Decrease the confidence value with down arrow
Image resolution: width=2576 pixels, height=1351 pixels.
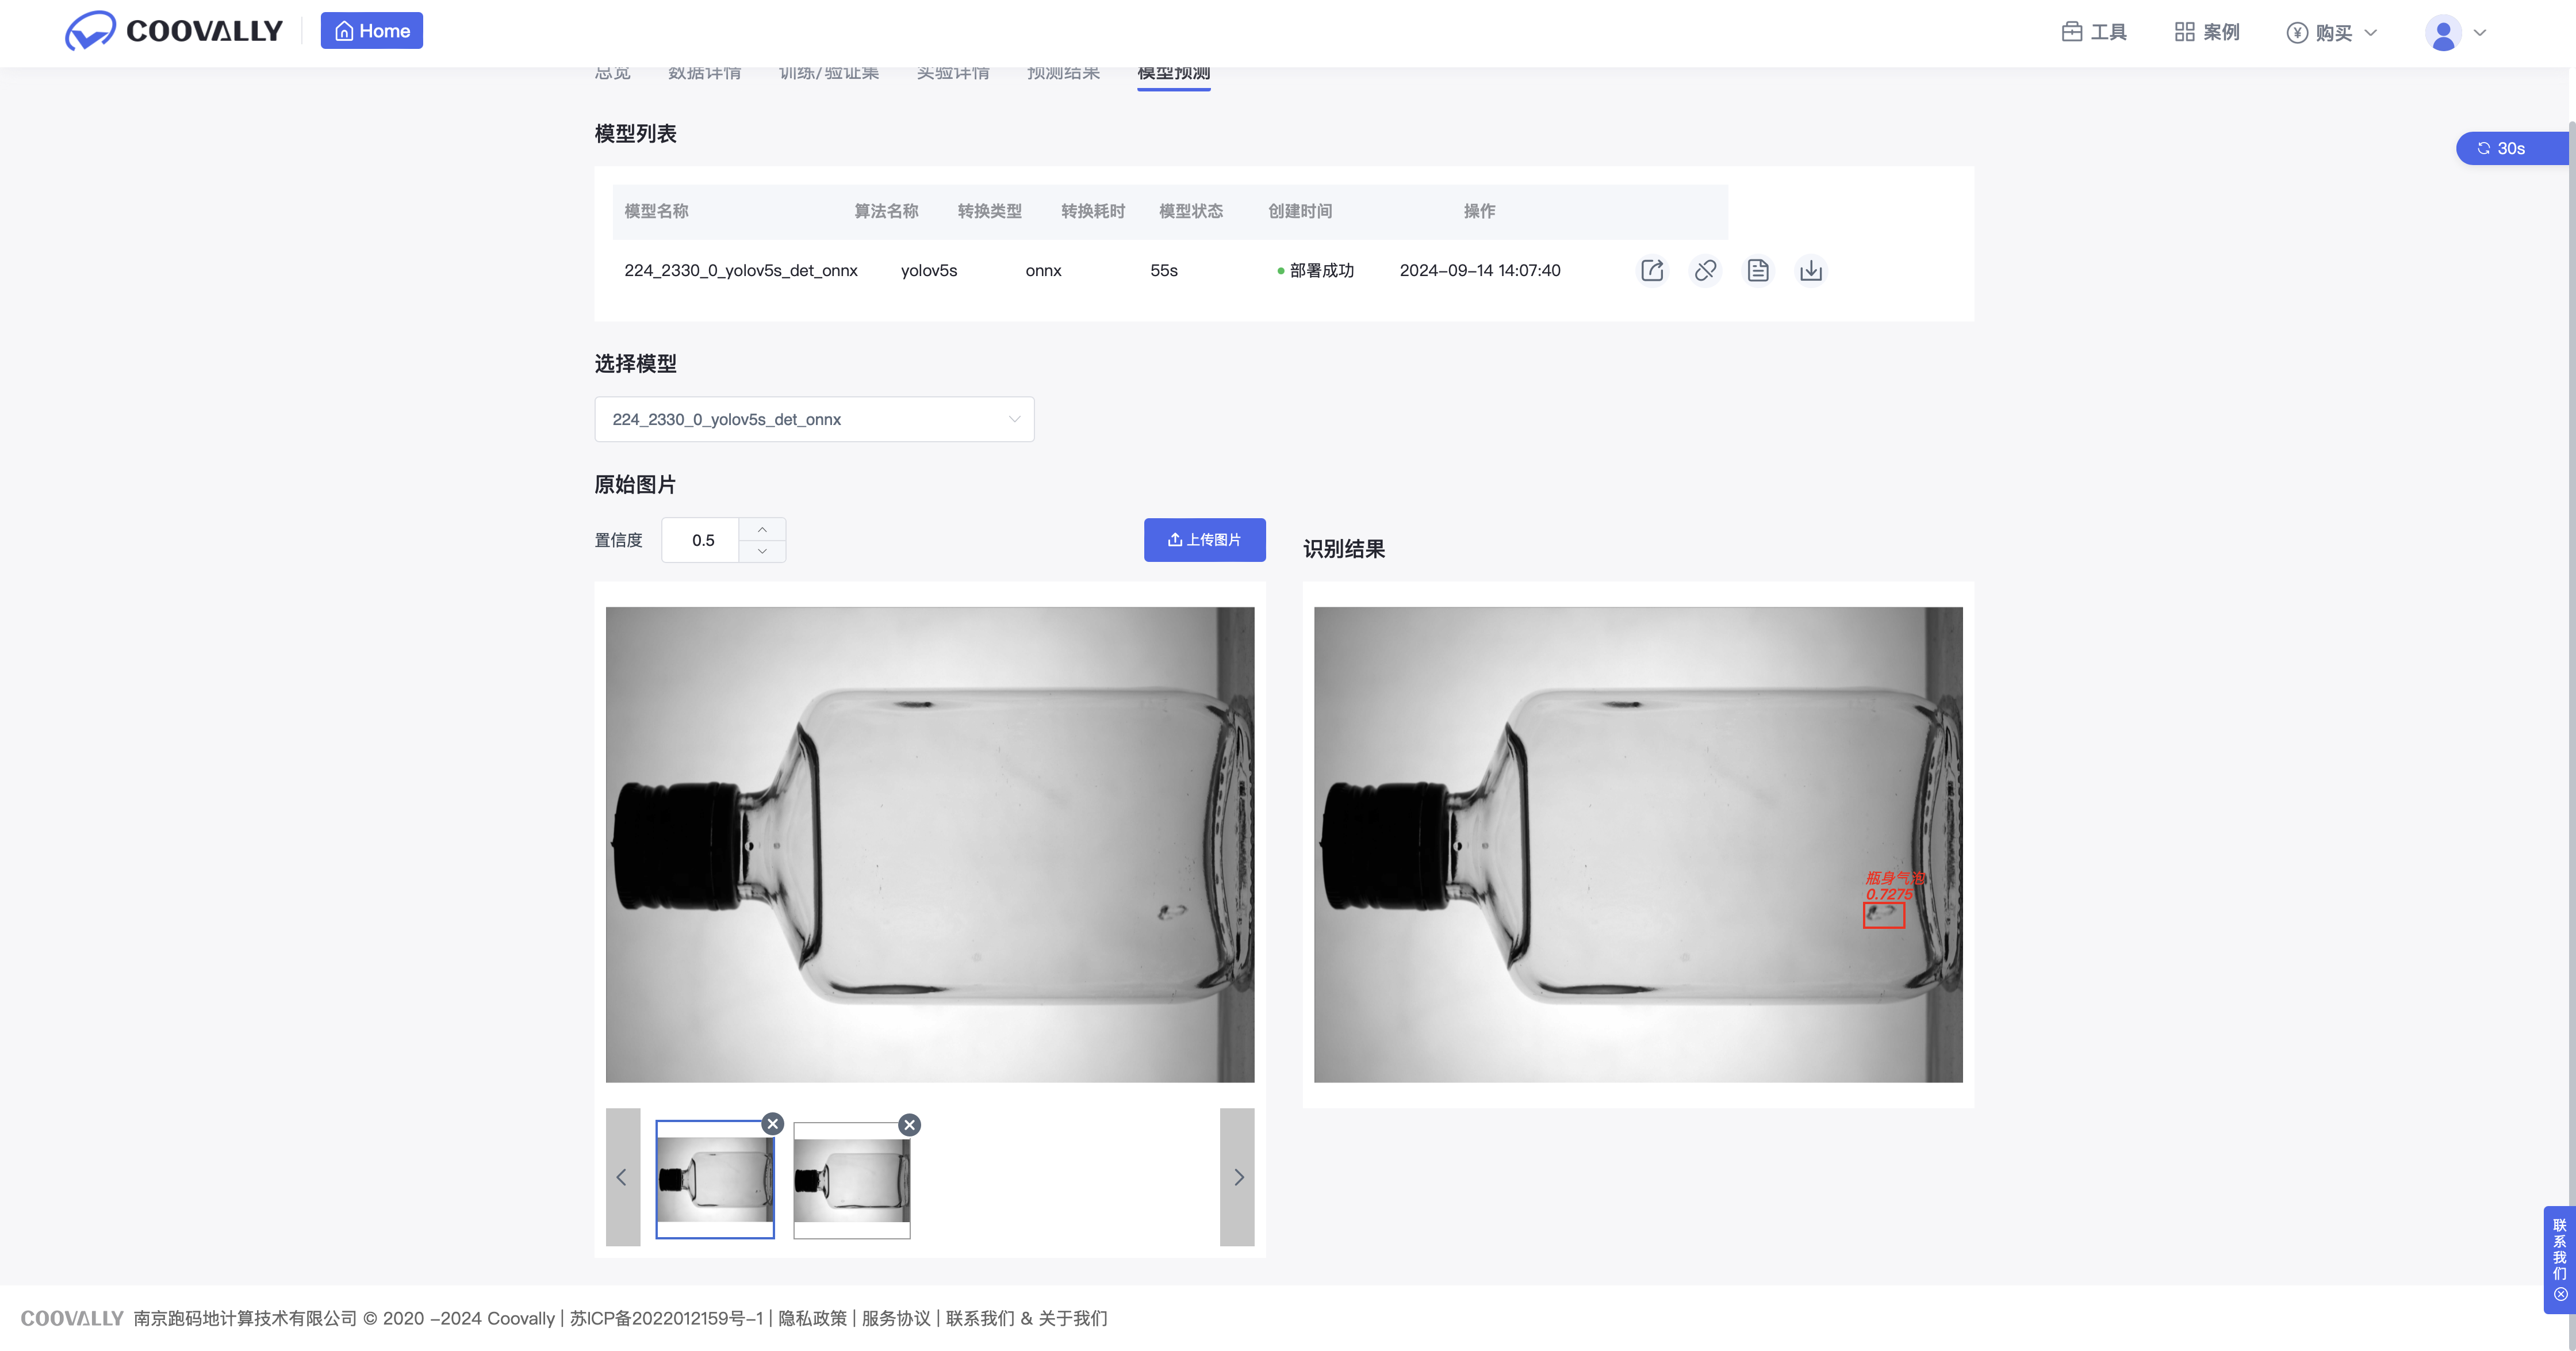762,551
